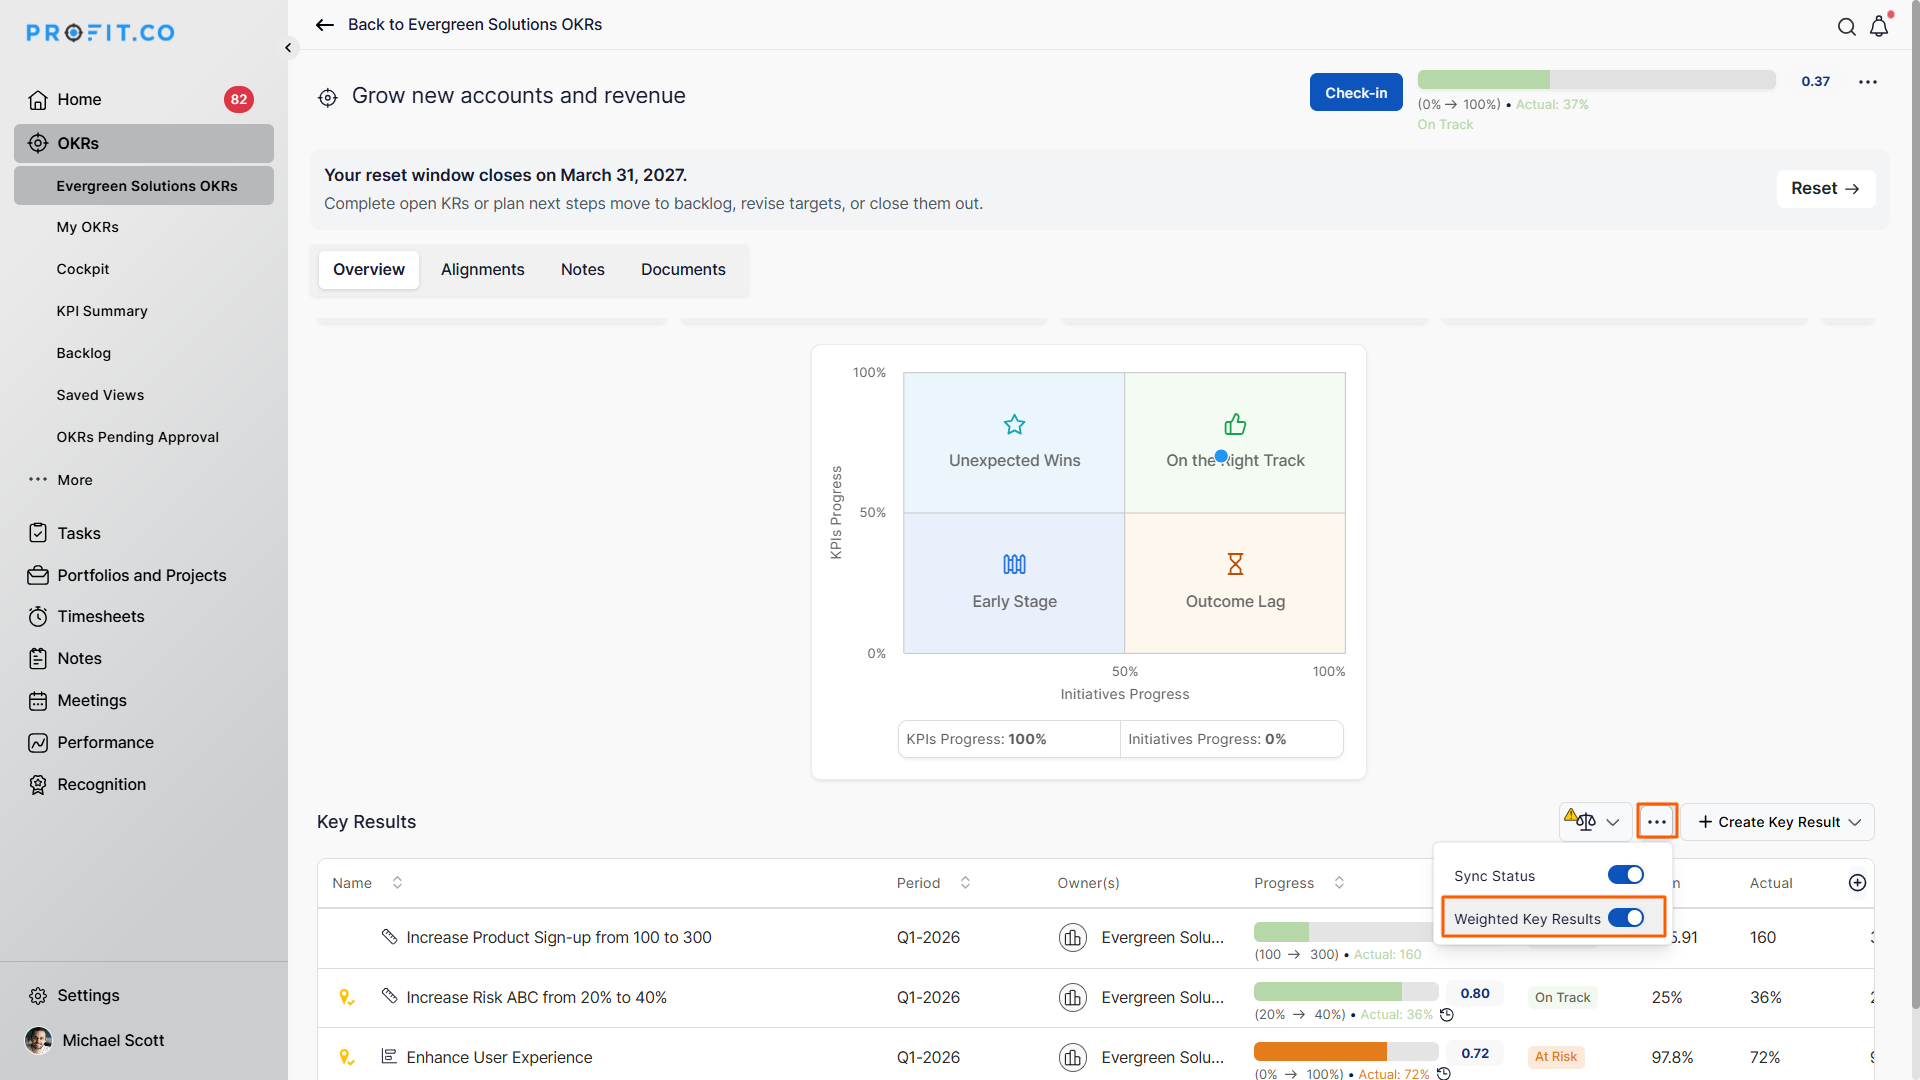
Task: Turn off the Sync Status toggle
Action: tap(1625, 875)
